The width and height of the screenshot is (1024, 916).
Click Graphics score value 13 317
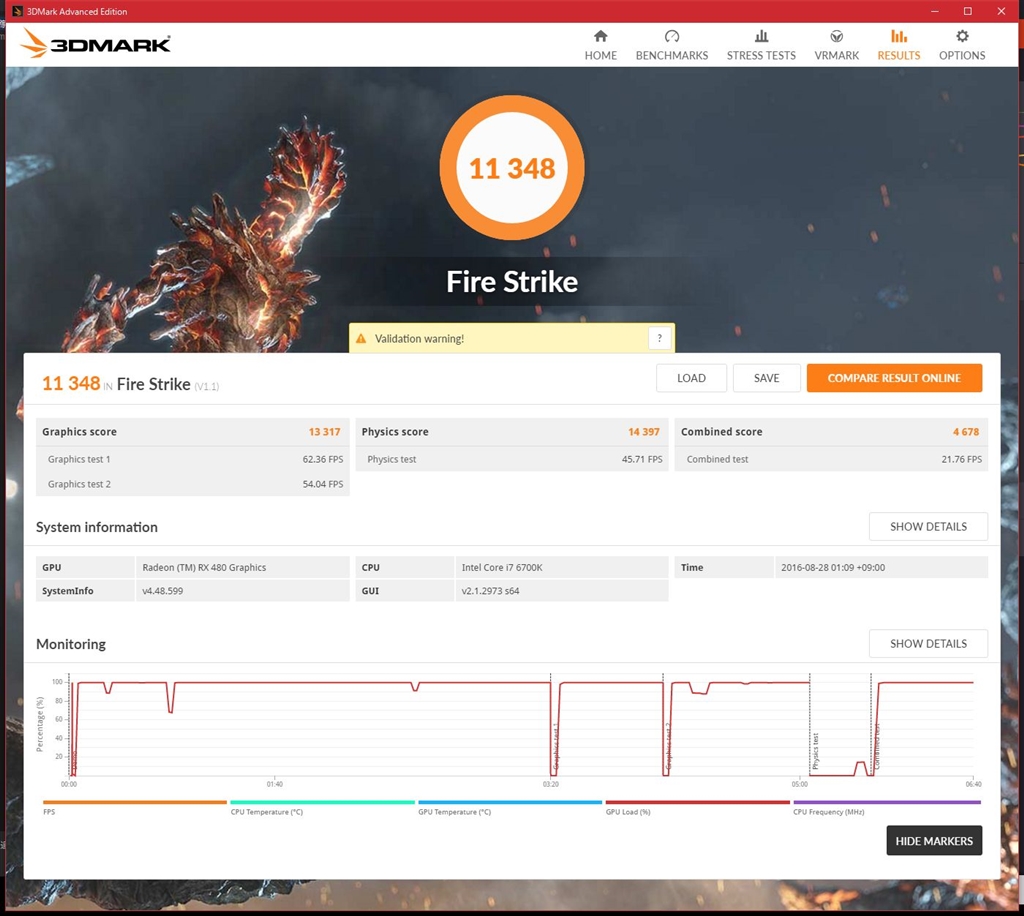[x=324, y=432]
